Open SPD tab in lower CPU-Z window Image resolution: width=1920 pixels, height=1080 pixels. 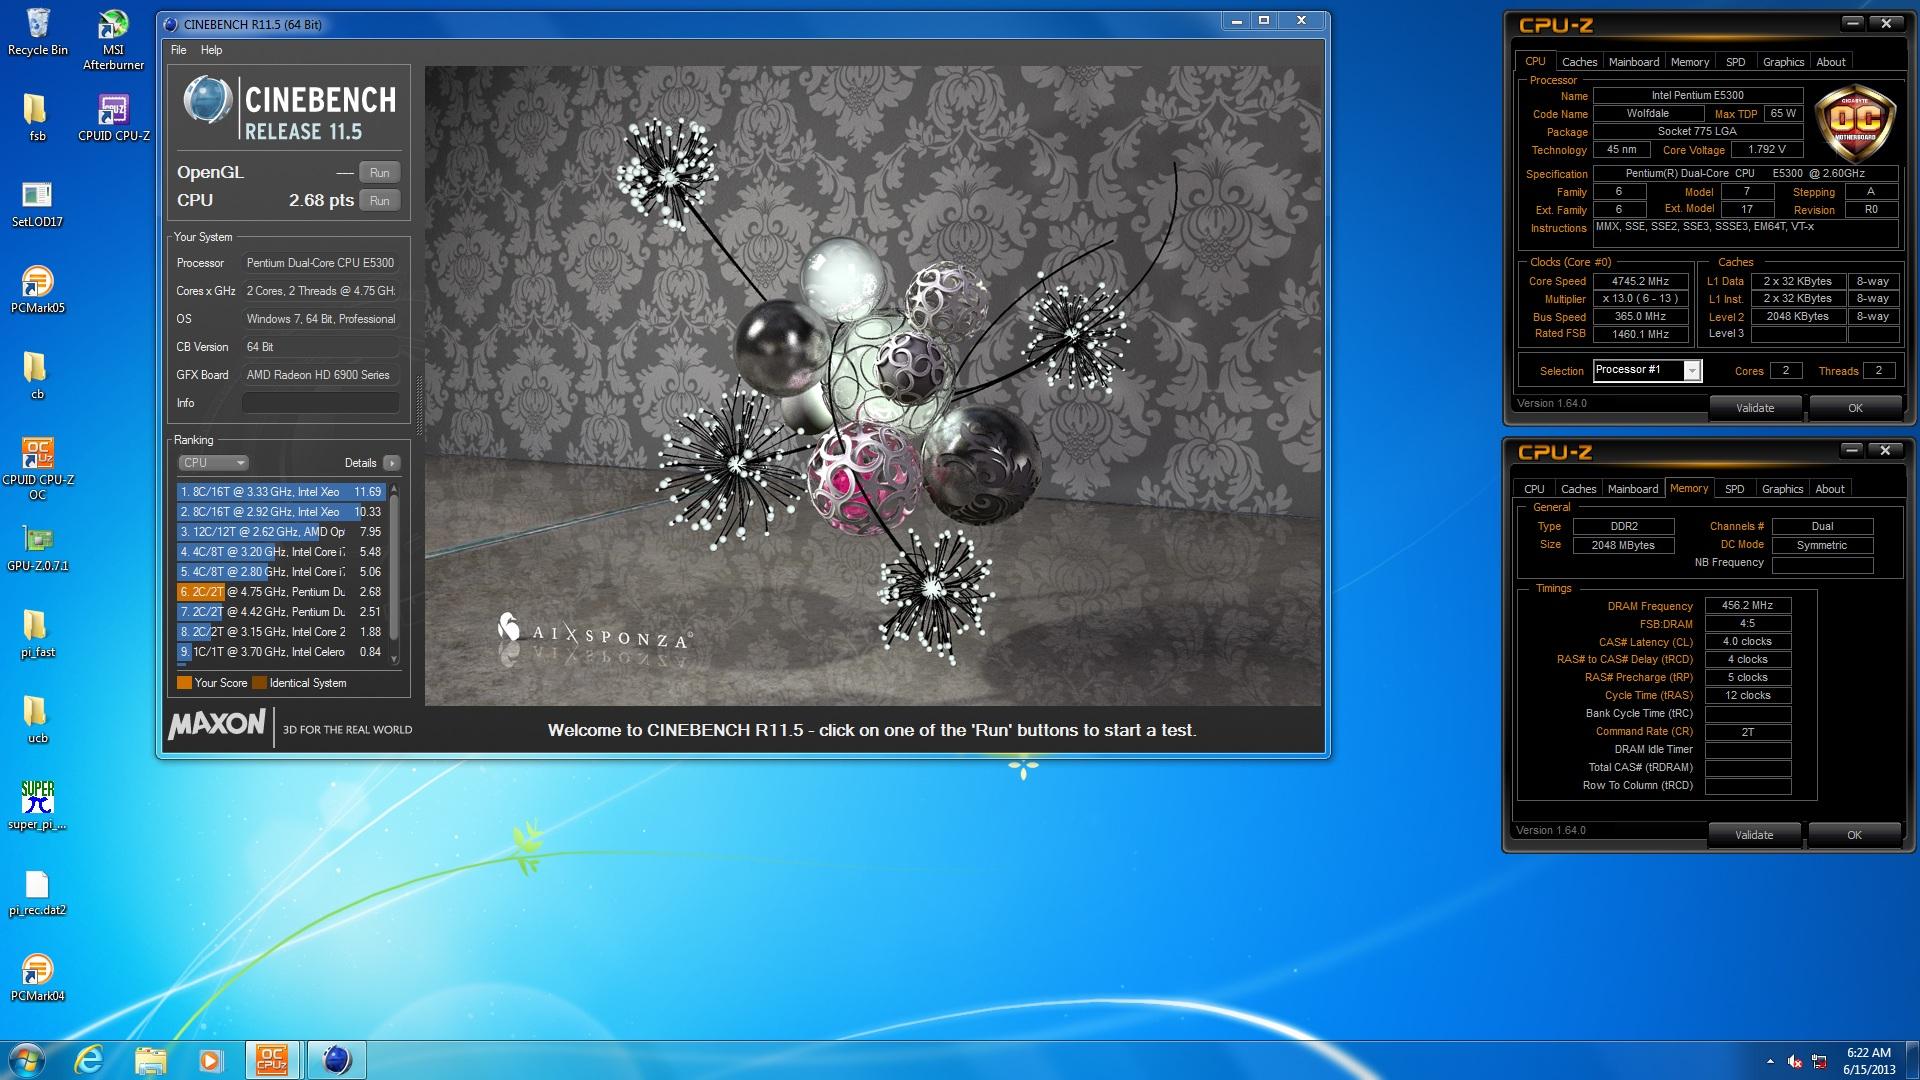click(1735, 489)
